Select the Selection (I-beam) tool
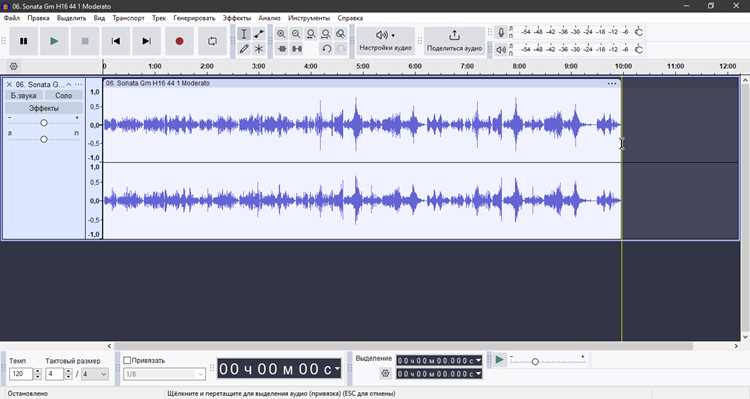Screen dimensions: 750x399 tap(244, 34)
